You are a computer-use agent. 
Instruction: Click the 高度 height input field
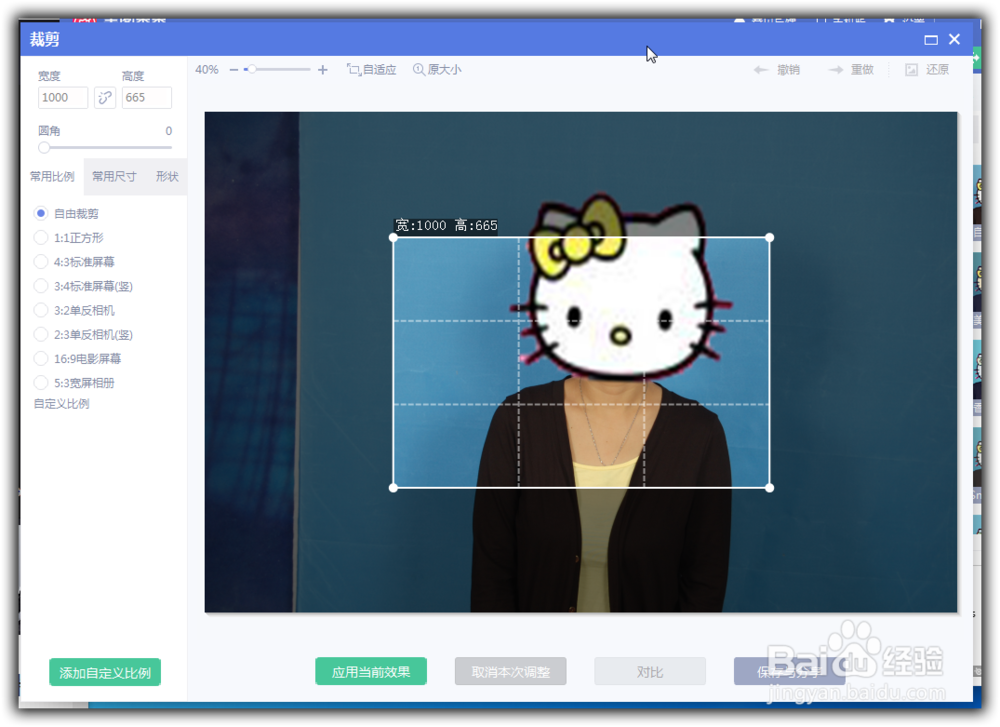coord(147,98)
